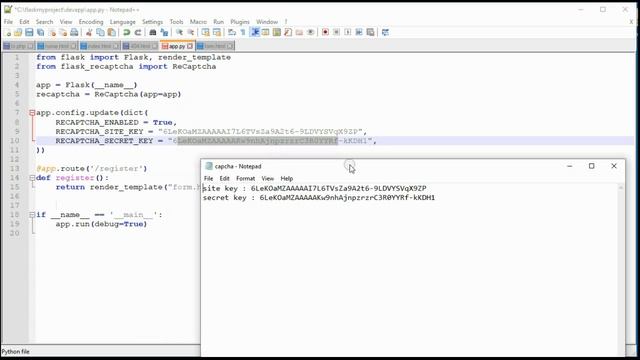Click RECAPTCHA_ENABLED in the code
This screenshot has width=640, height=360.
click(97, 122)
